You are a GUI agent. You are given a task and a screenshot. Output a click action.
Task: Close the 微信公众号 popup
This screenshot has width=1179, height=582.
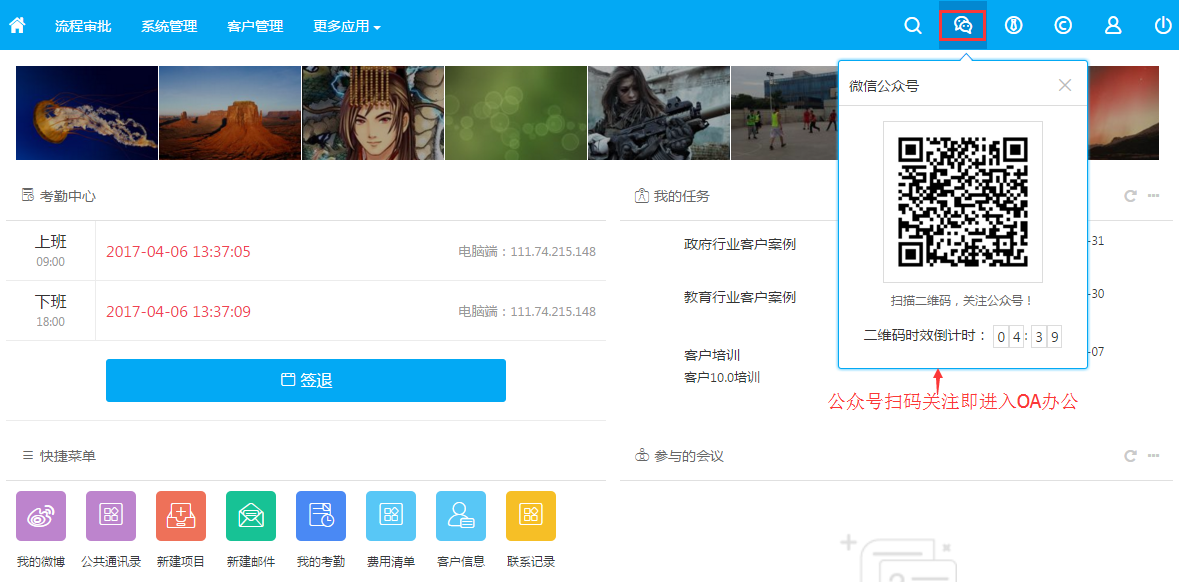click(1065, 85)
